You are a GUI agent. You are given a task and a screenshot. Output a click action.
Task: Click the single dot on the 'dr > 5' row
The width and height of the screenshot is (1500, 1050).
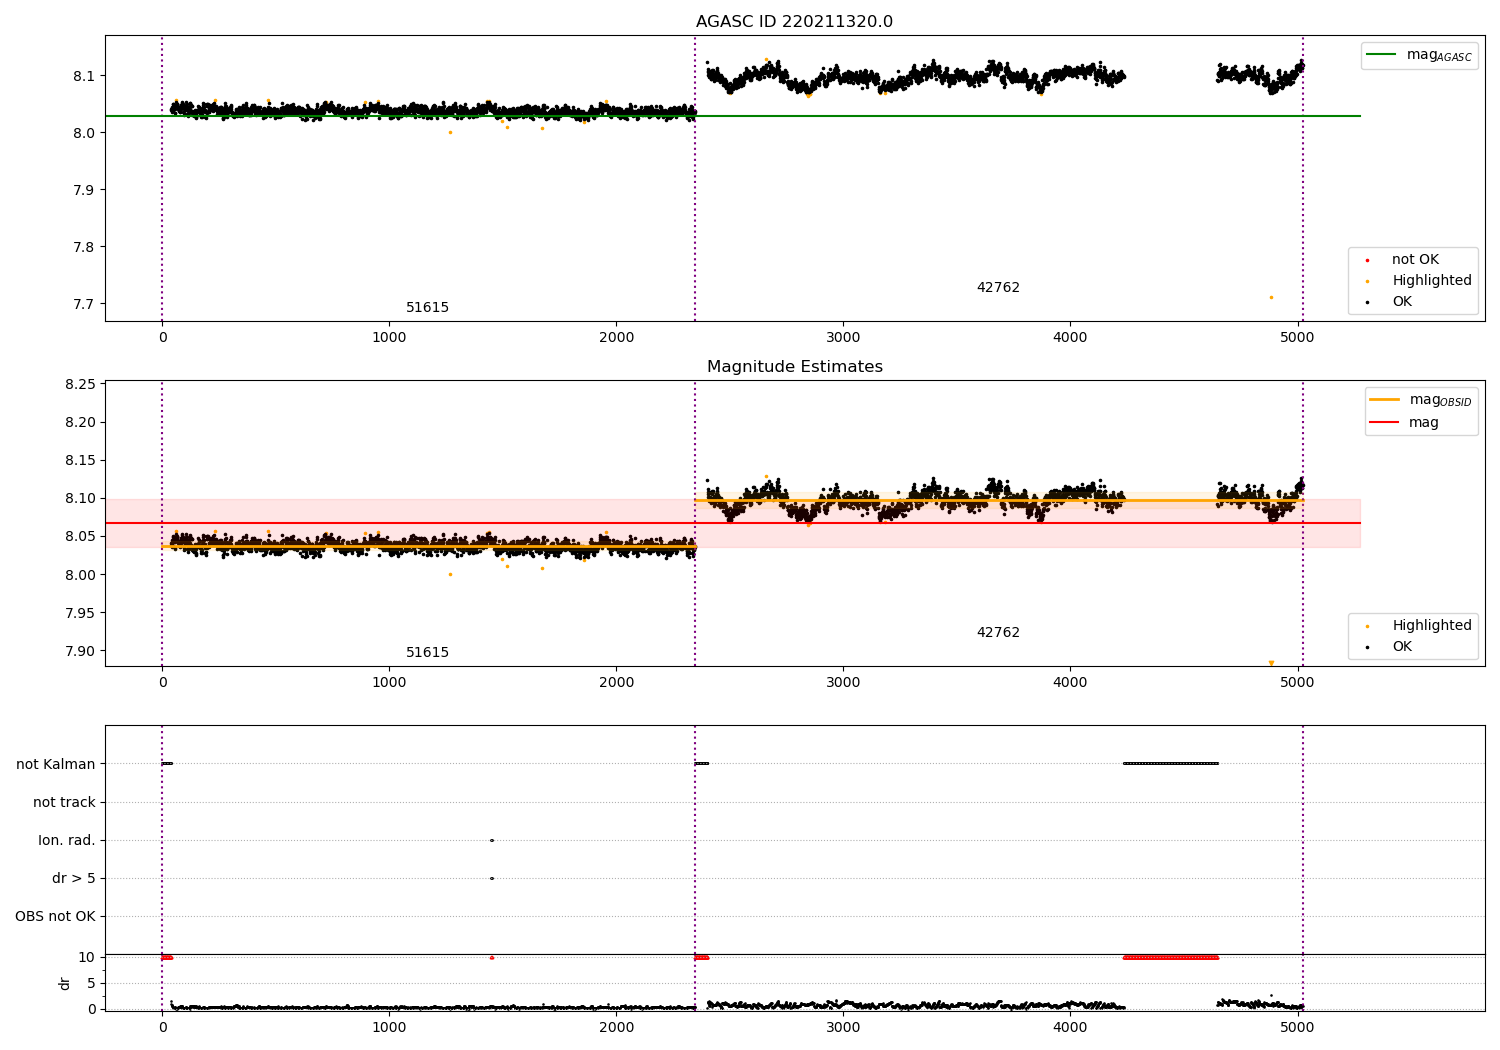tap(492, 879)
